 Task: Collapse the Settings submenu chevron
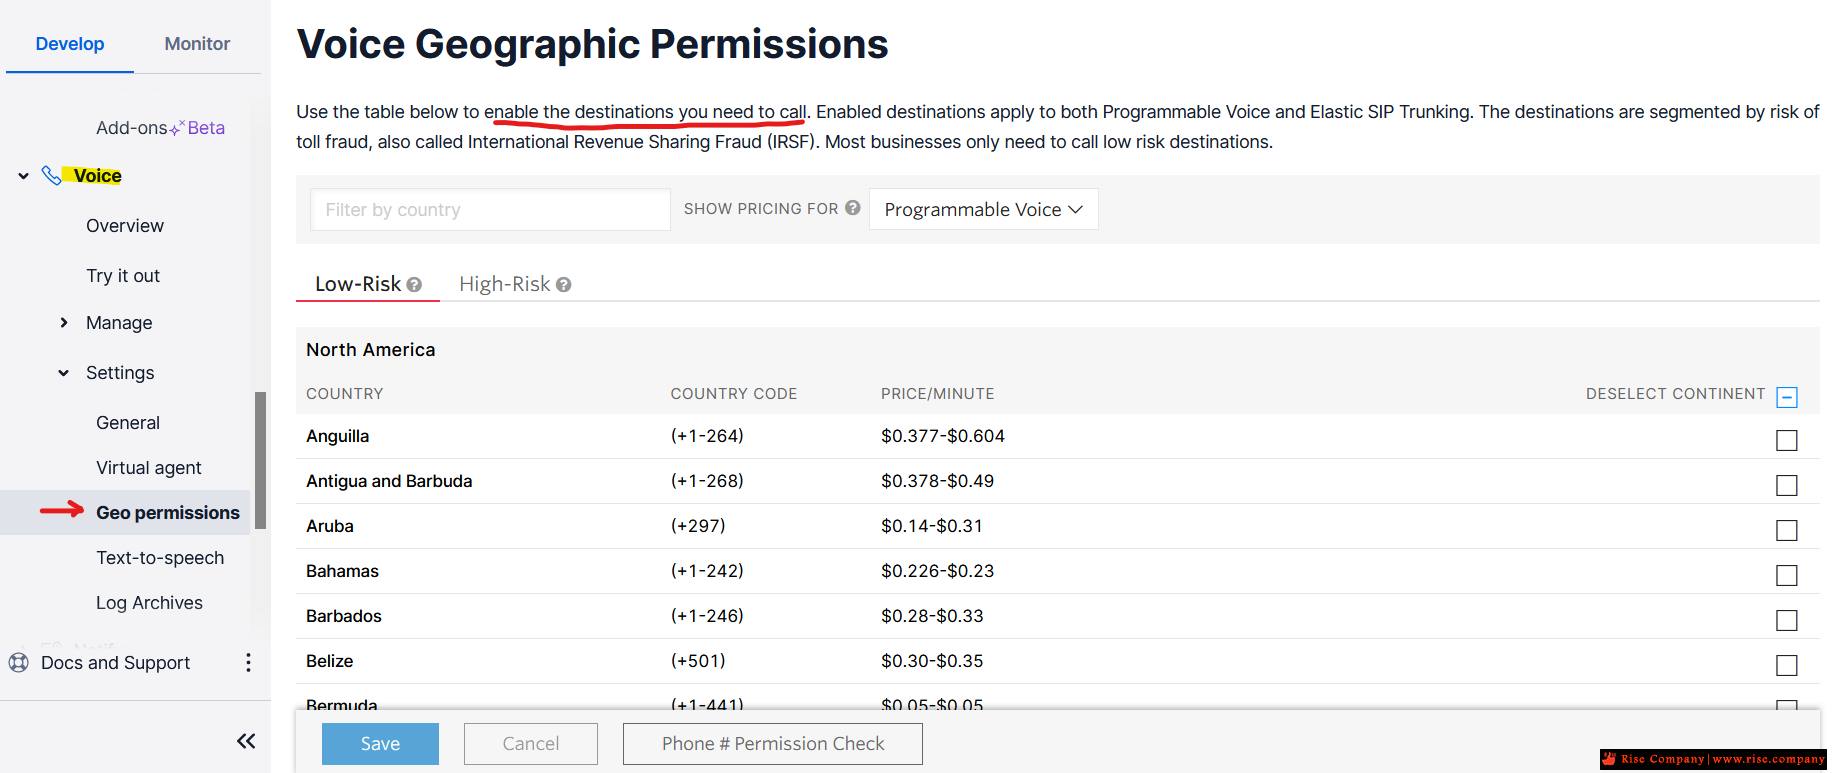pos(64,372)
